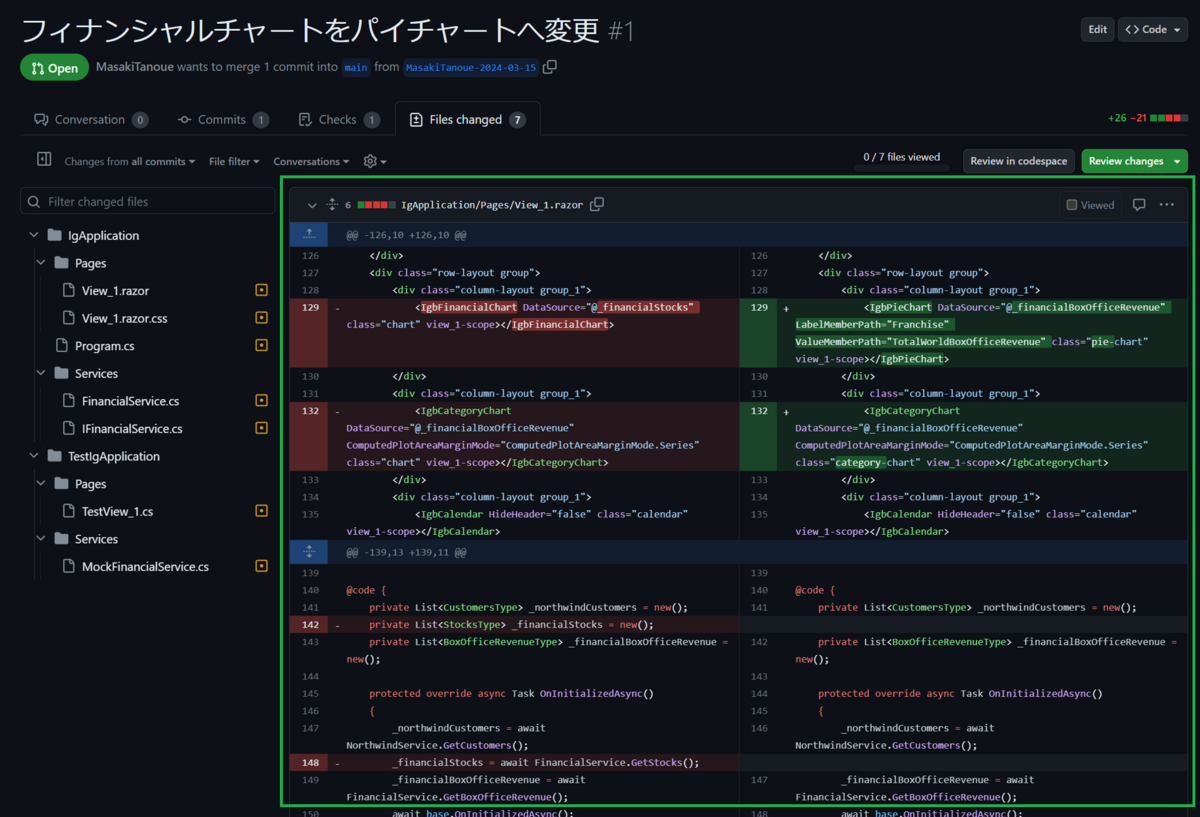1200x817 pixels.
Task: Mark View_1.razor as Viewed
Action: pos(1090,205)
